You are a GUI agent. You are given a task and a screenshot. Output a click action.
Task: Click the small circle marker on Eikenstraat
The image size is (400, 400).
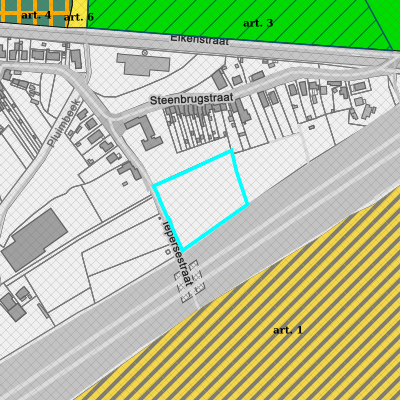tap(145, 52)
